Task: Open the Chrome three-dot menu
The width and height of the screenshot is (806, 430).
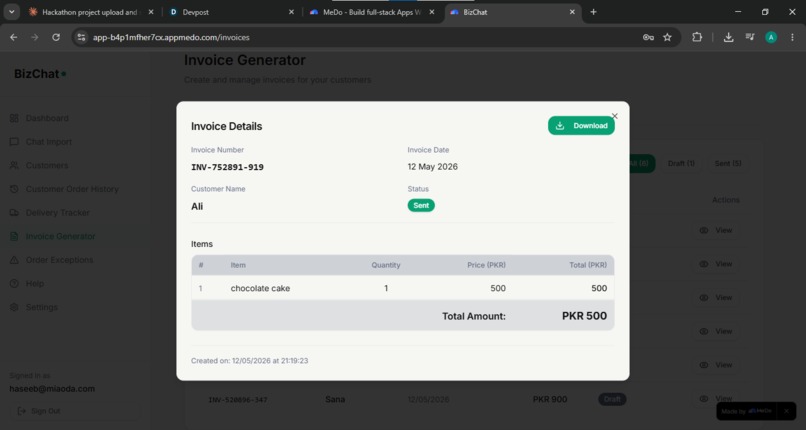Action: (x=792, y=37)
